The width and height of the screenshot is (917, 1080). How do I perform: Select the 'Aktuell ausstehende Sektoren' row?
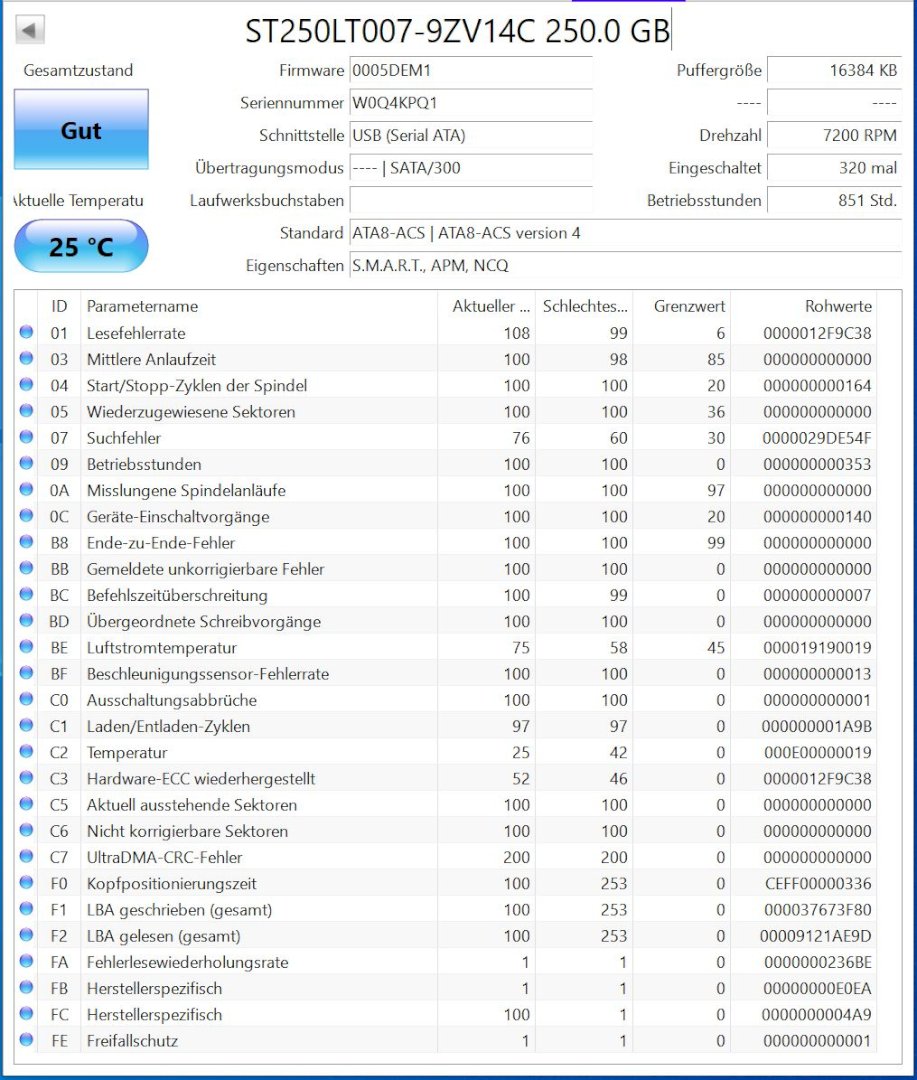tap(191, 805)
